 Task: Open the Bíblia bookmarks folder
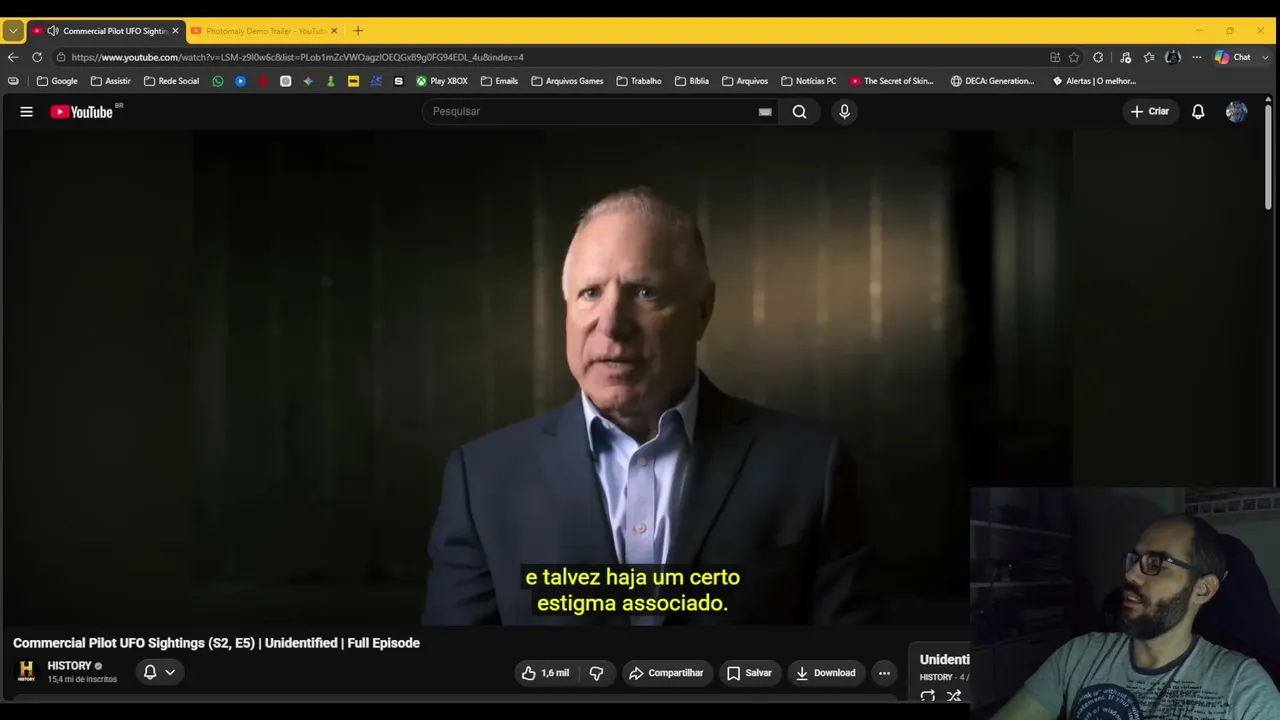point(692,81)
